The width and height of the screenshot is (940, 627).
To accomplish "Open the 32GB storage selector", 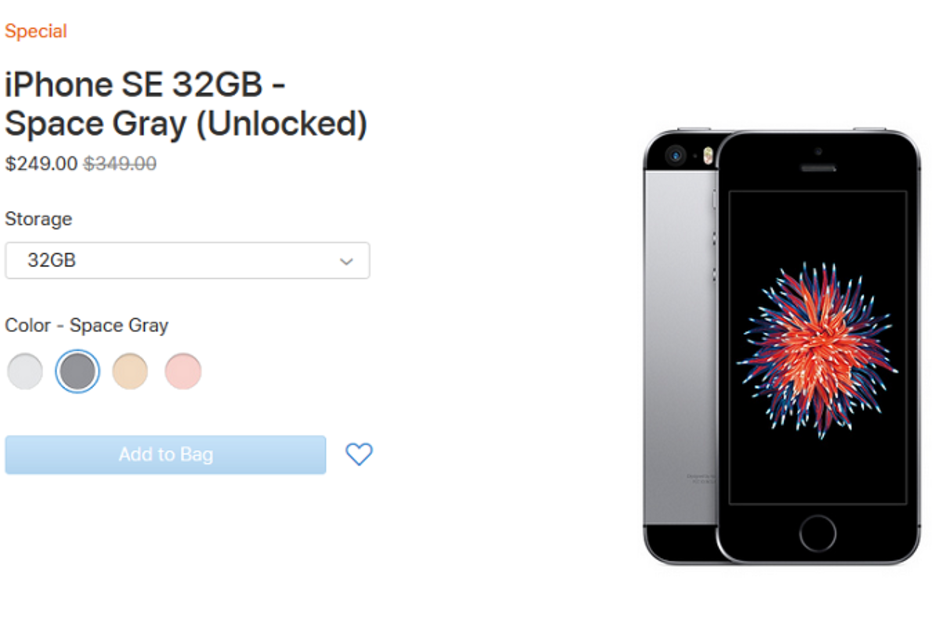I will 186,261.
